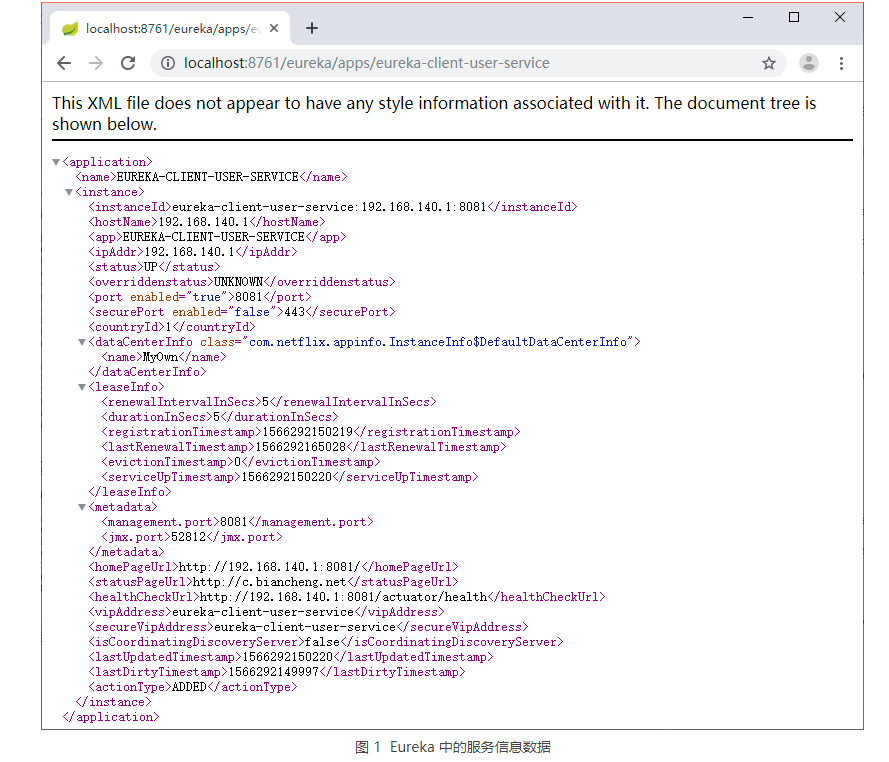This screenshot has width=889, height=762.
Task: Click lastRenewalTimestamp value 1566292165028
Action: pyautogui.click(x=301, y=447)
